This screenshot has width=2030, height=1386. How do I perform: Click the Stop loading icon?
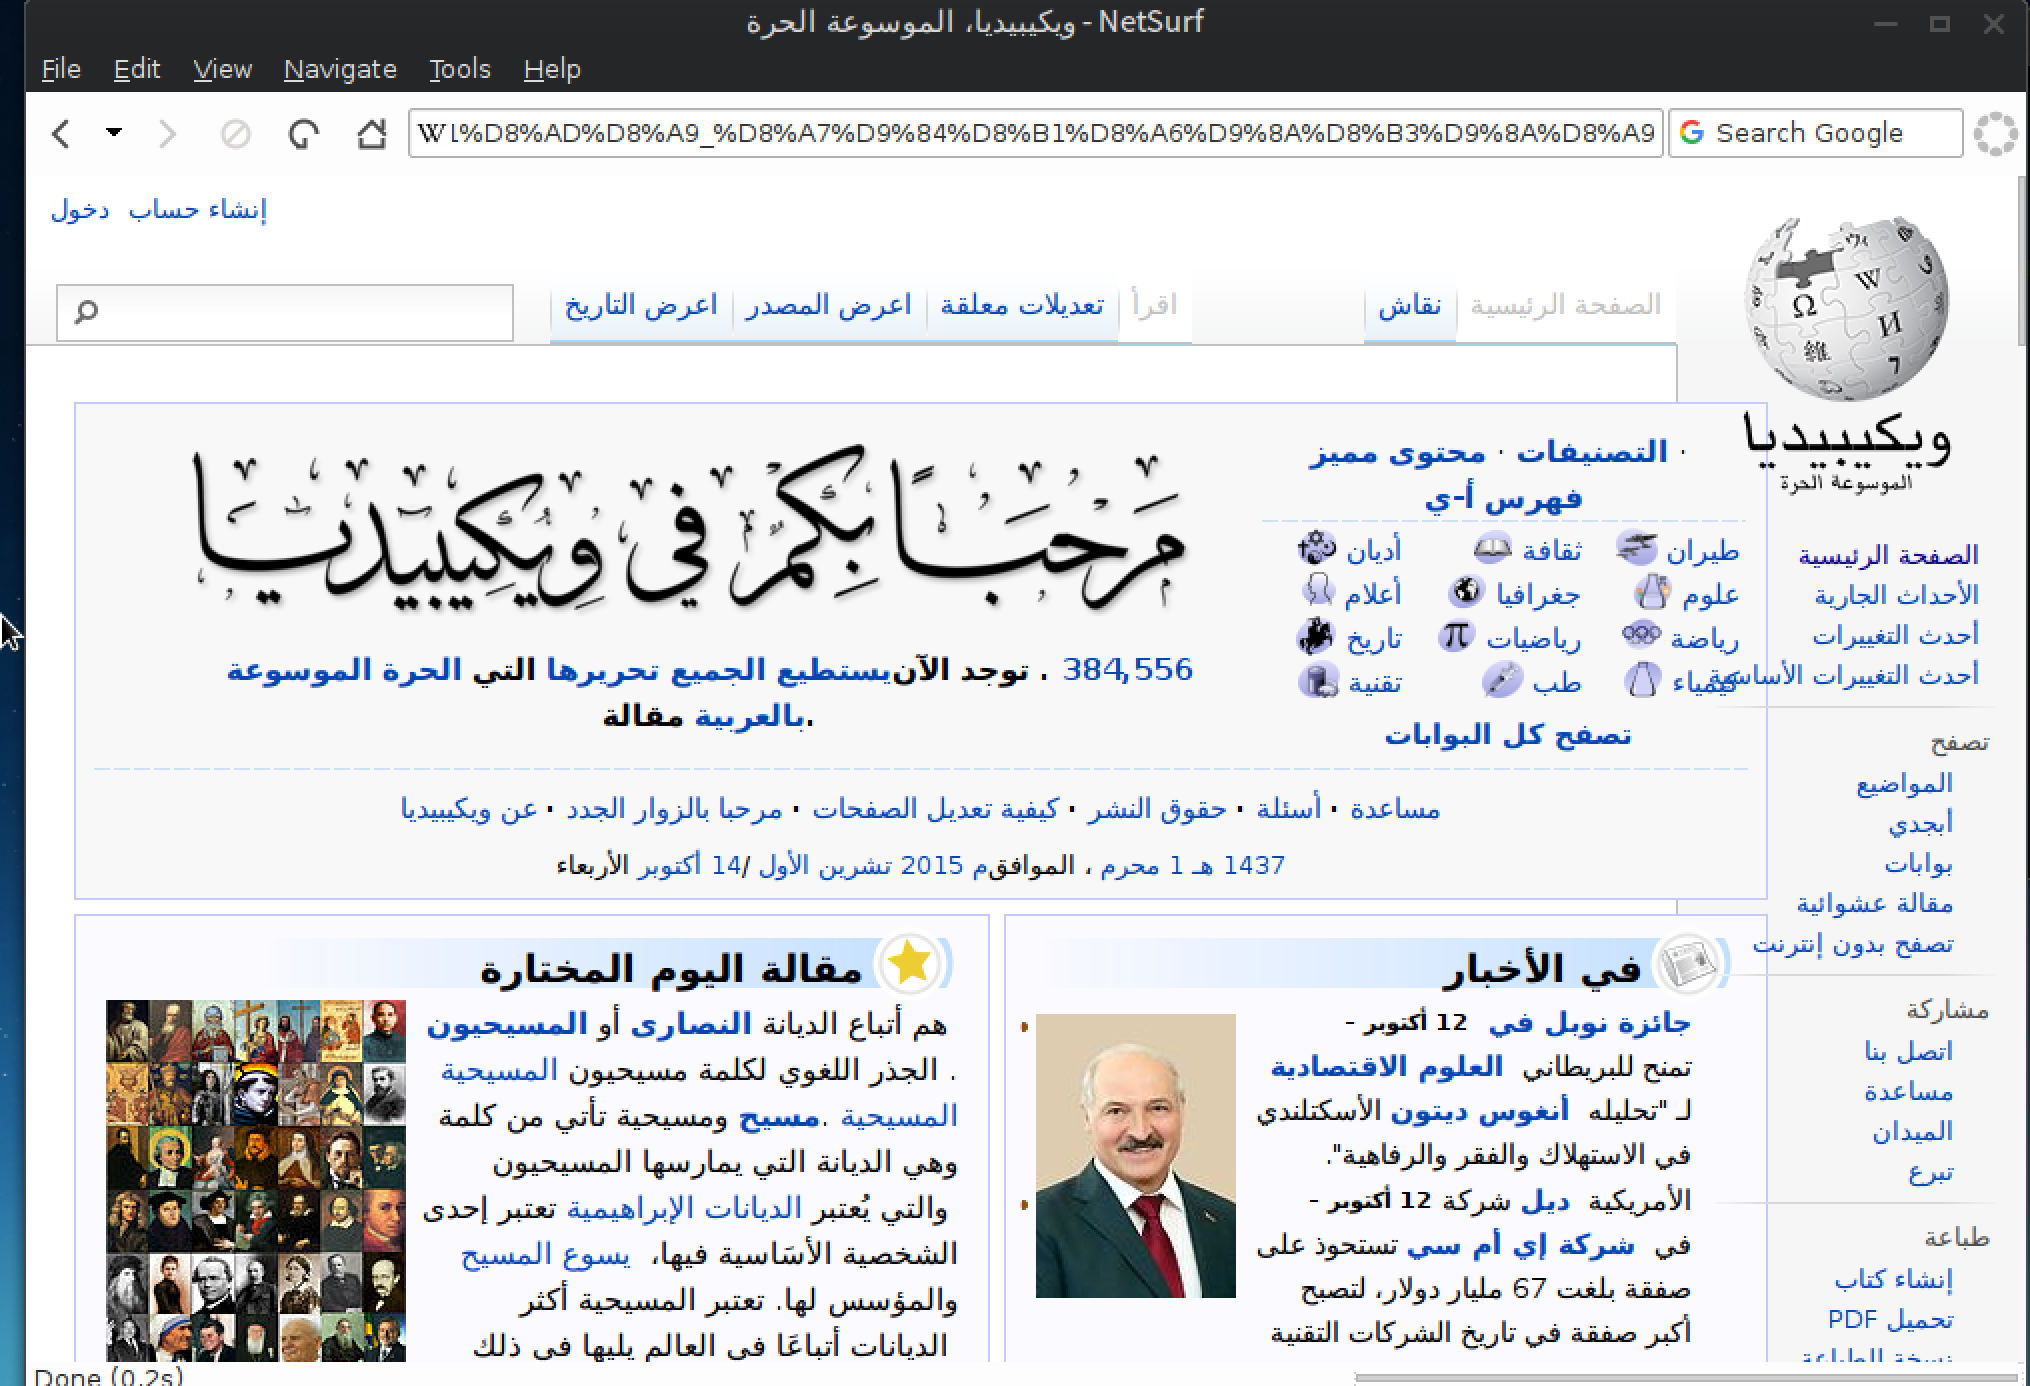tap(236, 133)
